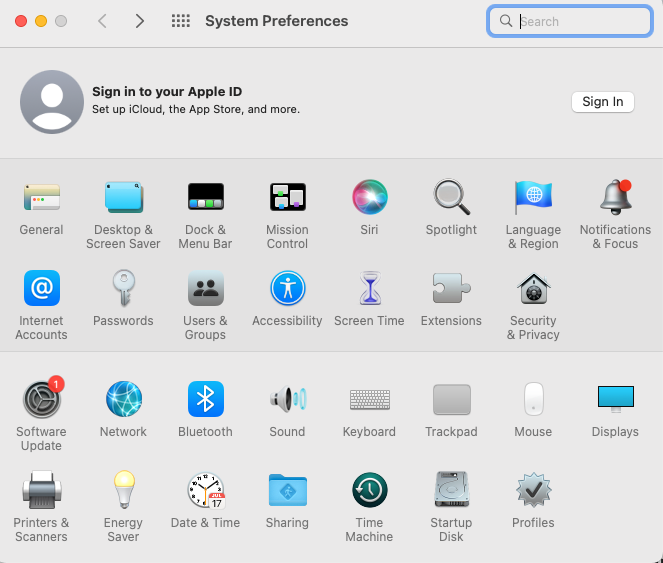Open Time Machine settings
663x563 pixels.
tap(369, 491)
